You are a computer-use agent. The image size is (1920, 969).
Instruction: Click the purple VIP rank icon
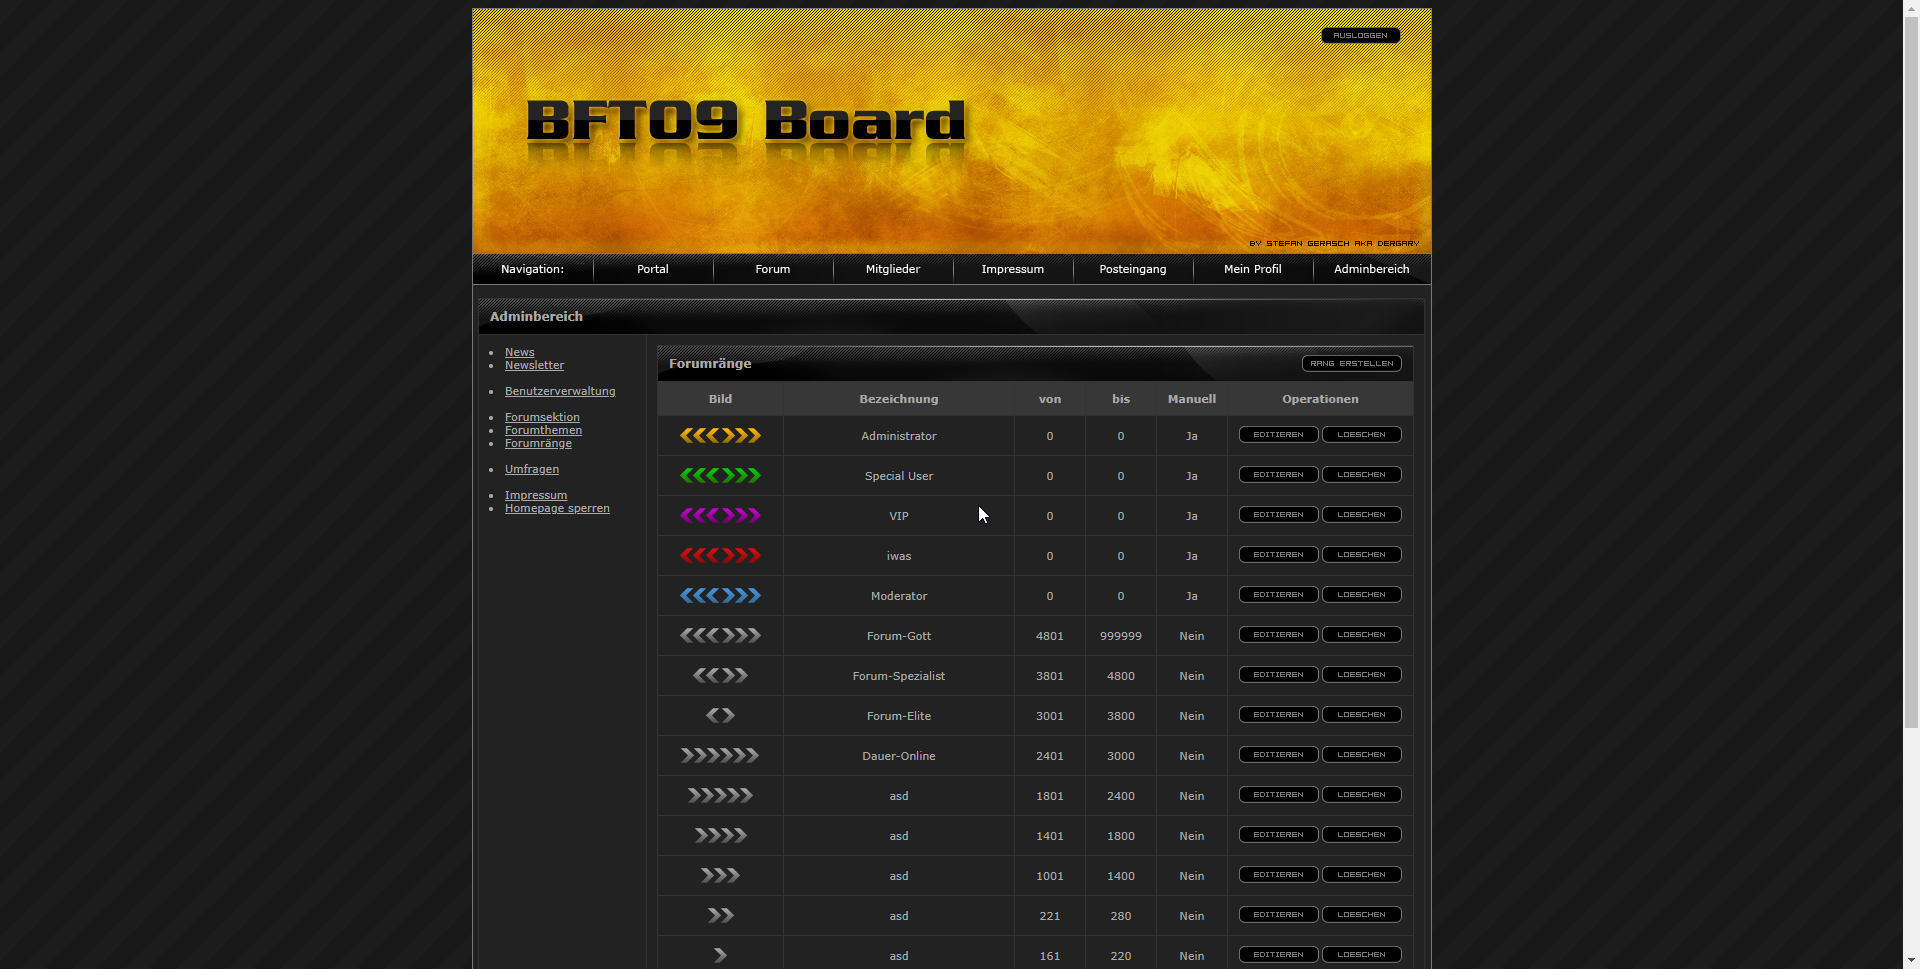(720, 516)
